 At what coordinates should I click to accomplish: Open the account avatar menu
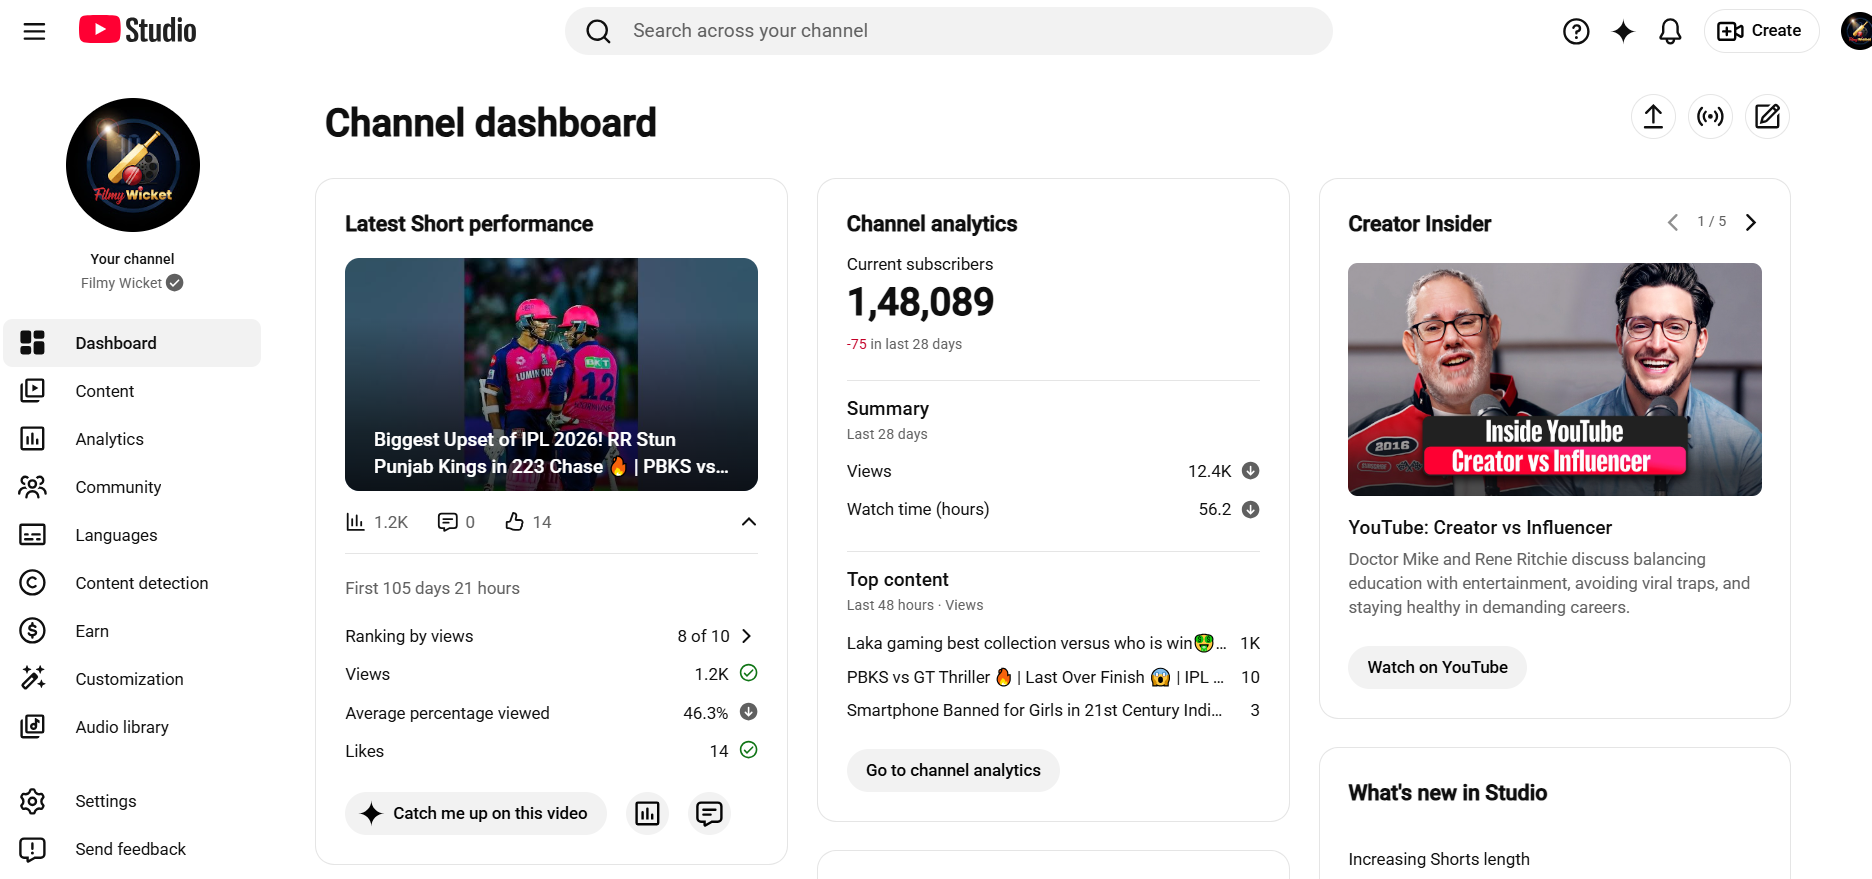pos(1857,31)
